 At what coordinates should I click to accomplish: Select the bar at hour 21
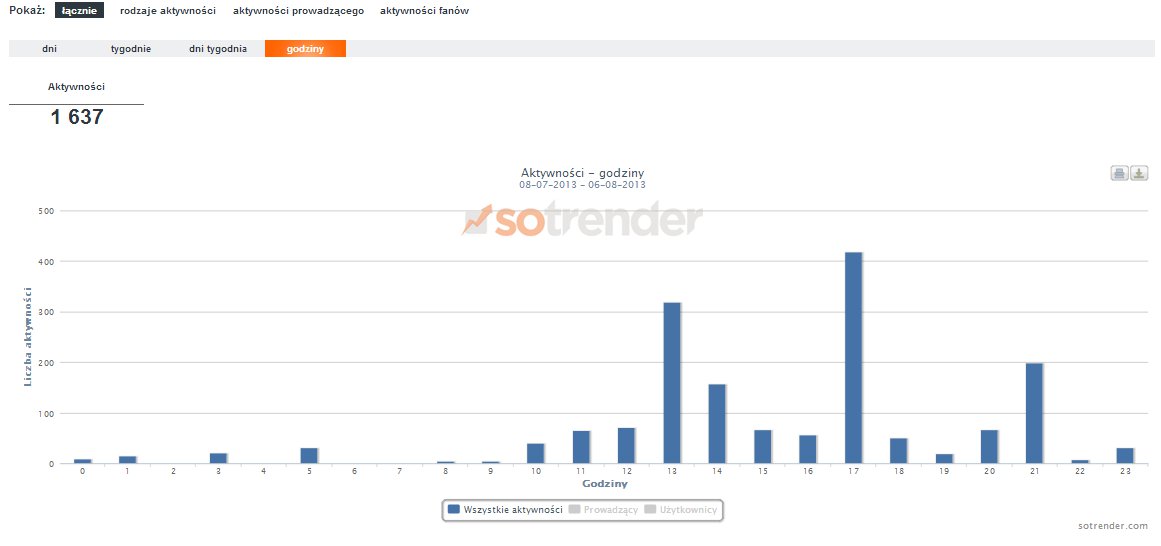[x=1034, y=413]
